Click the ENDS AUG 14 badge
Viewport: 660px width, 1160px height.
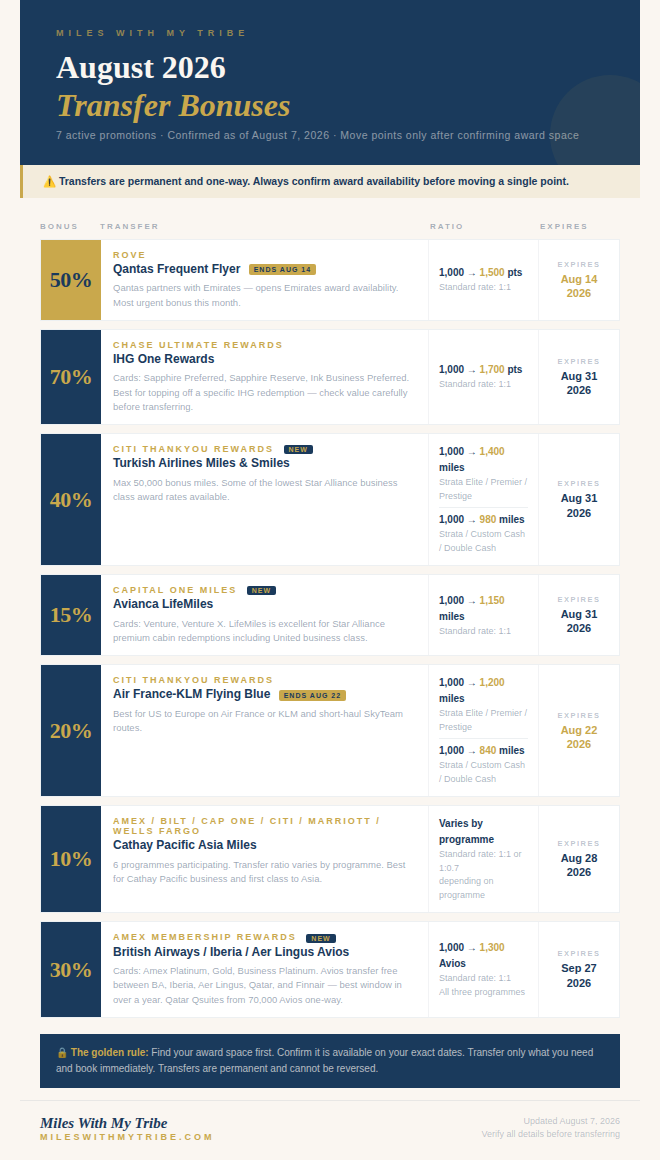283,269
